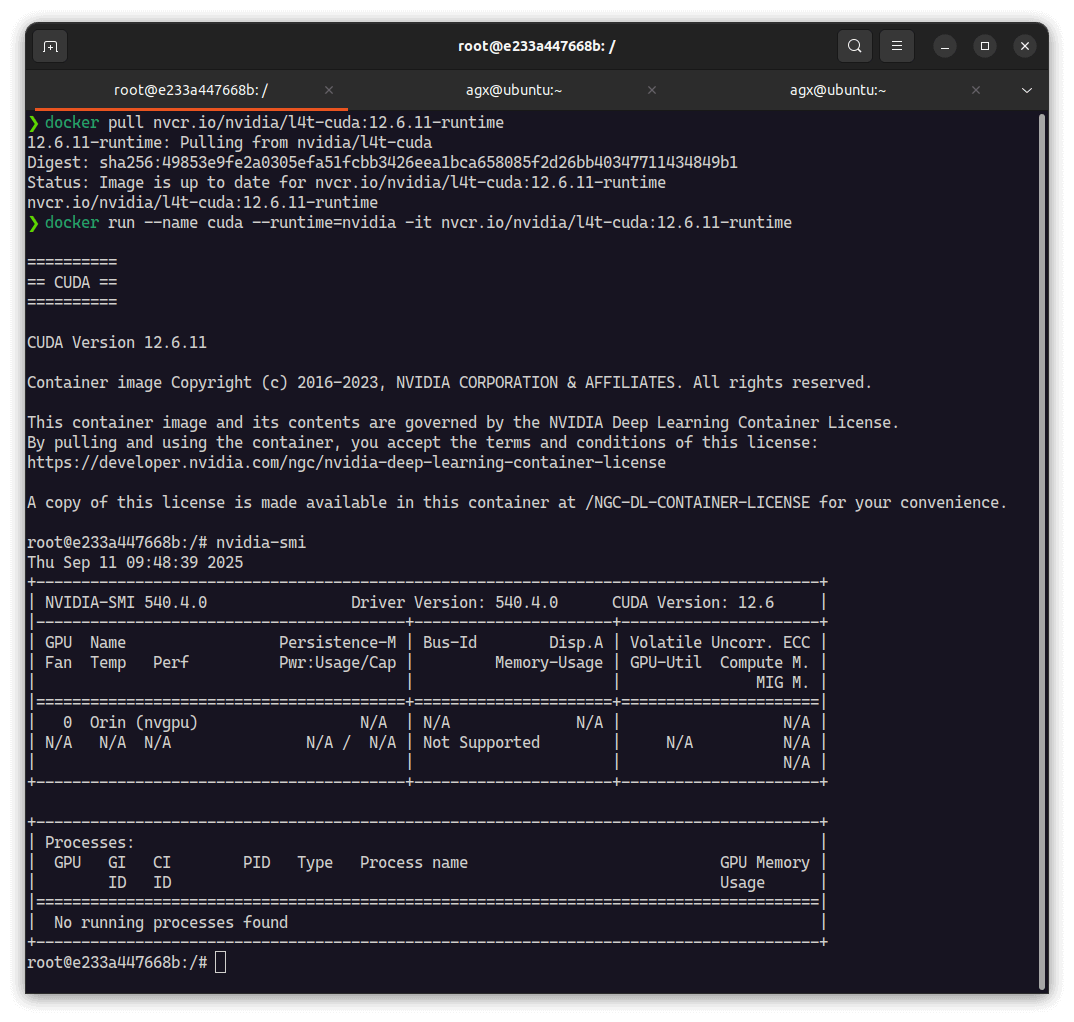Click the nvidia-smi command text

(260, 543)
